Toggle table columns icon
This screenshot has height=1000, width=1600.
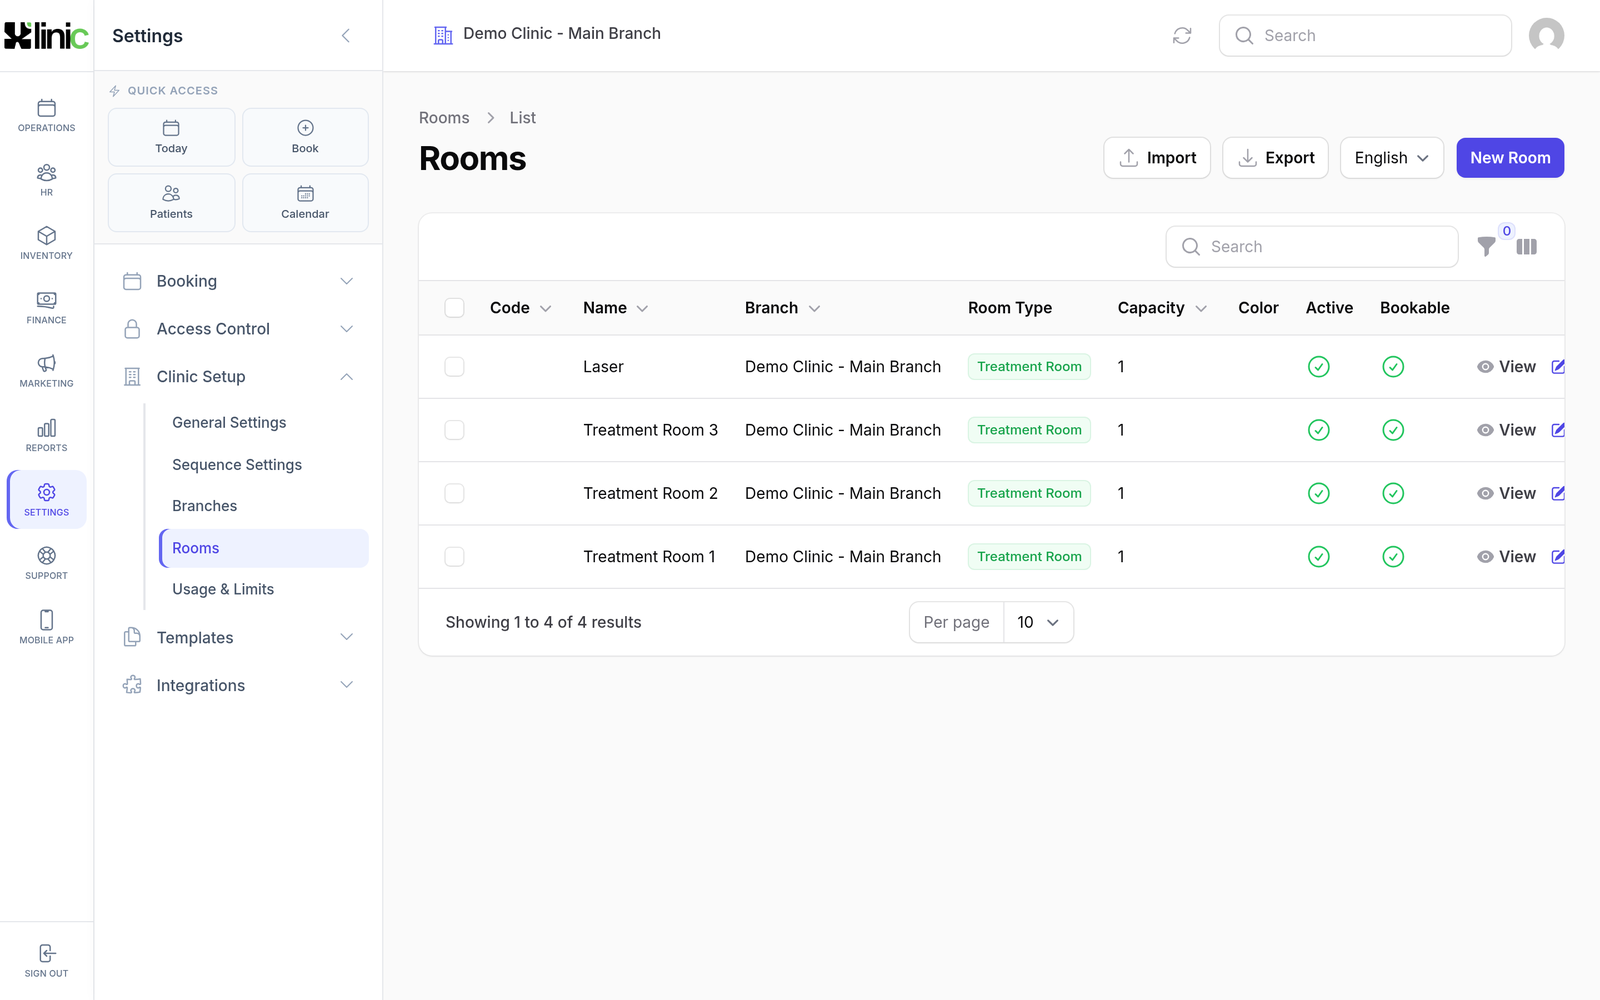pos(1526,247)
